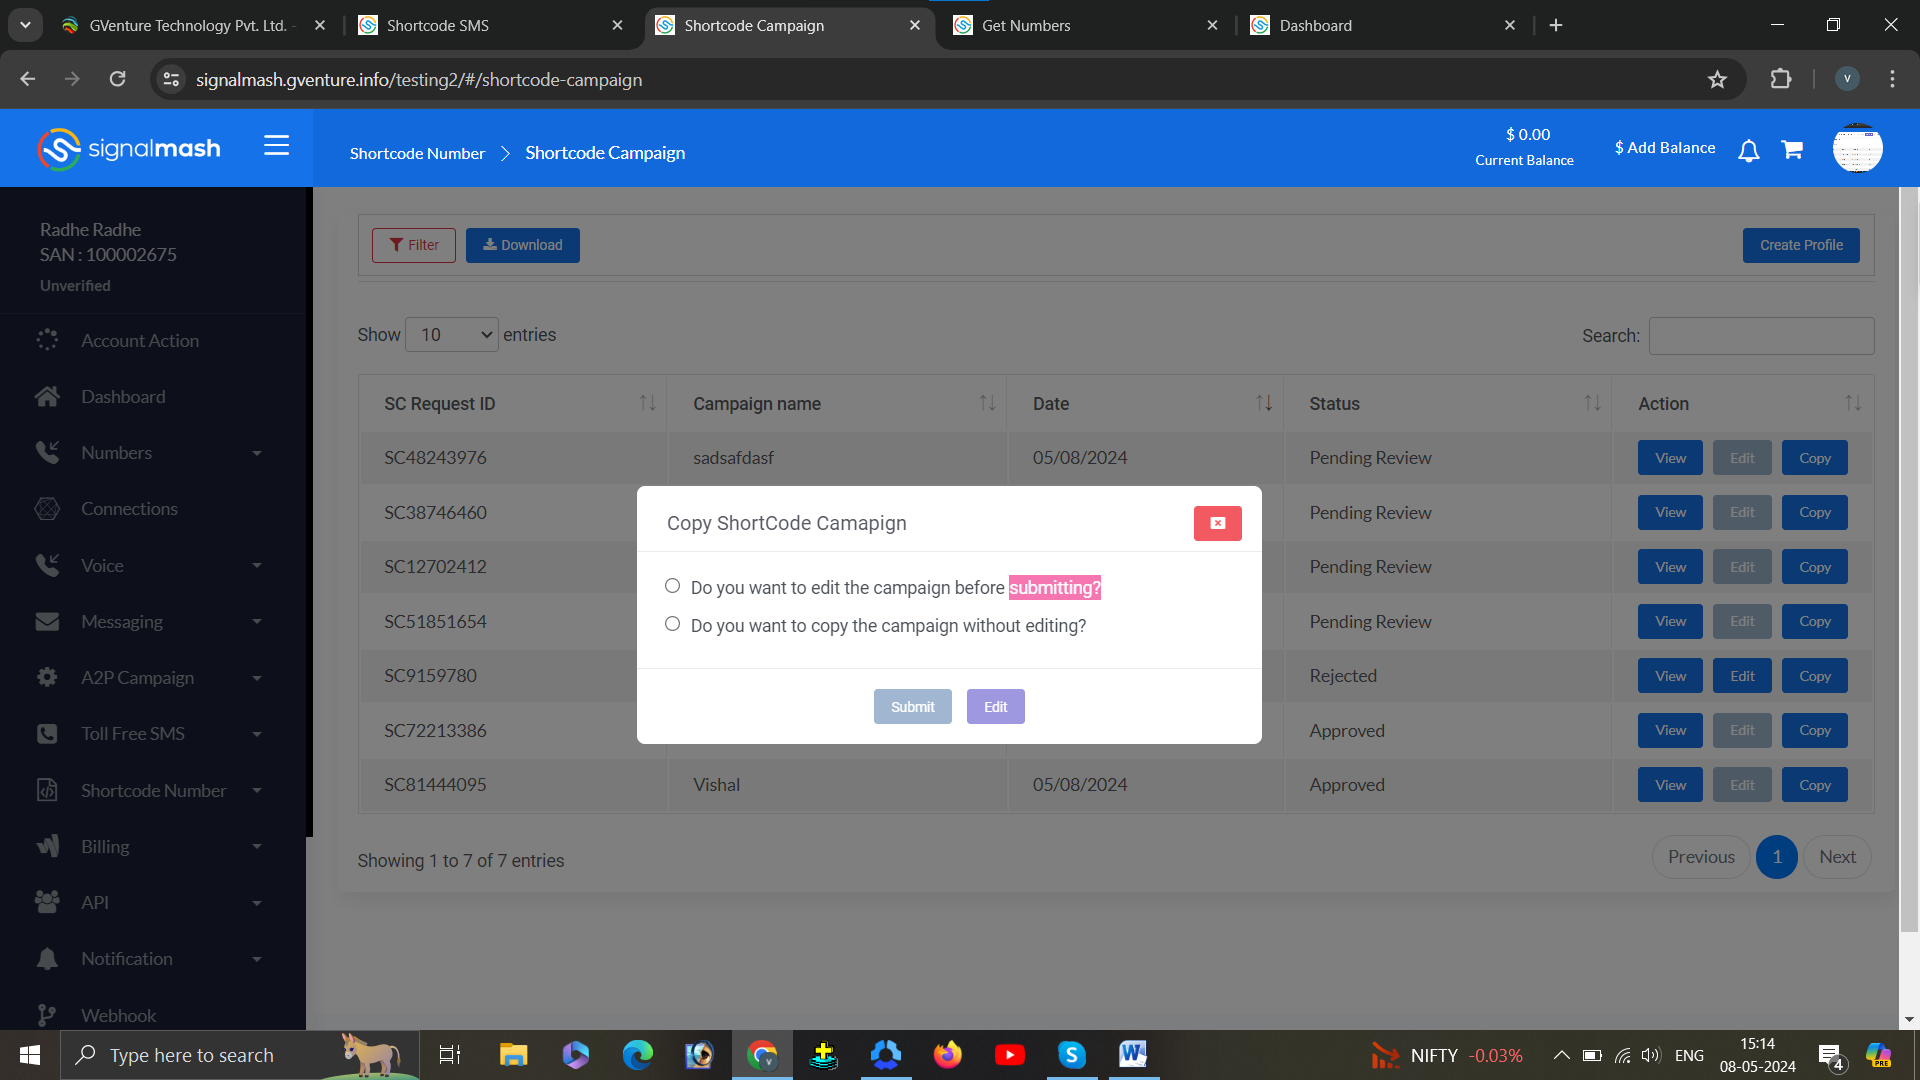
Task: Click the notification bell icon in header
Action: click(x=1748, y=151)
